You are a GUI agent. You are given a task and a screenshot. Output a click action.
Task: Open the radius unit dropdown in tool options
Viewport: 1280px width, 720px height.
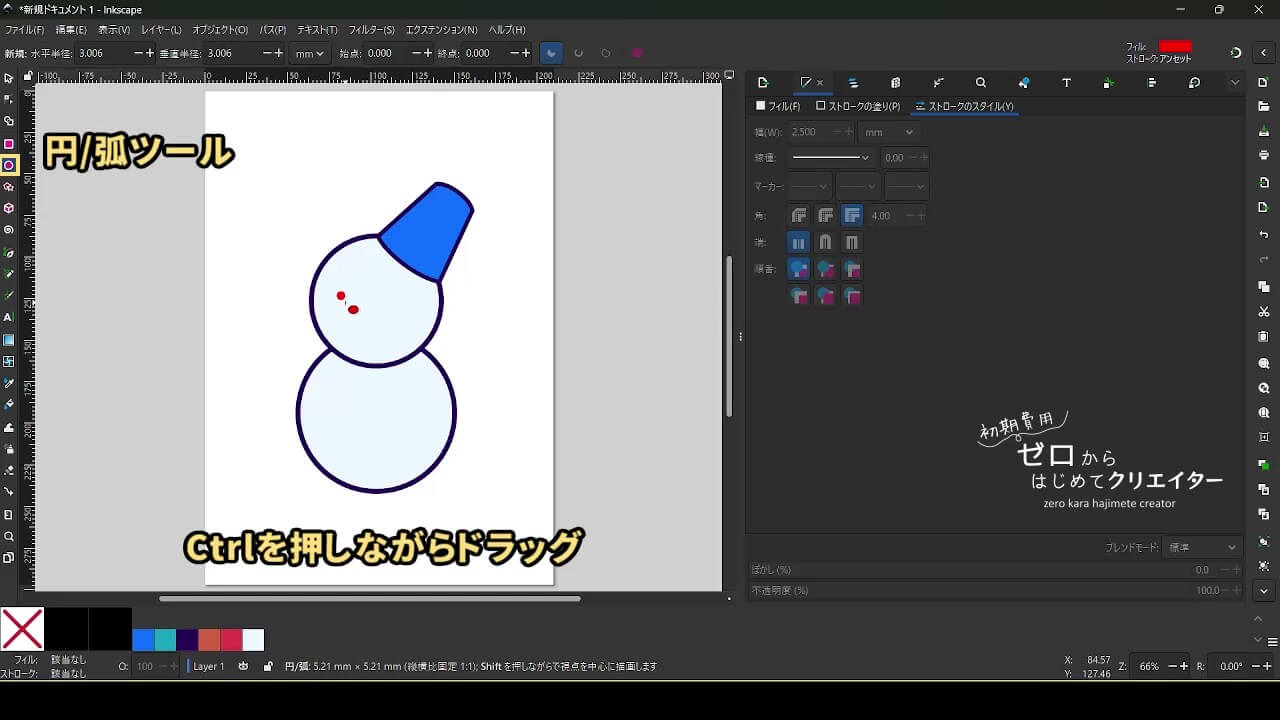pyautogui.click(x=308, y=53)
